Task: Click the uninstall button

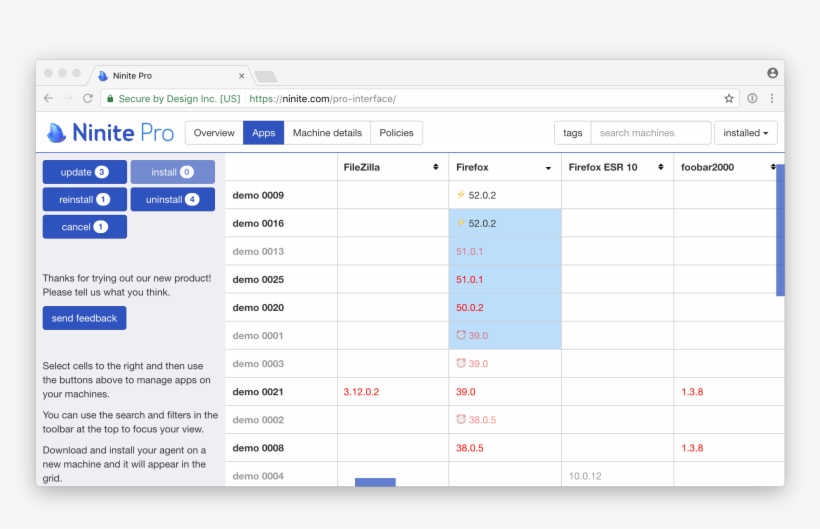Action: tap(173, 199)
